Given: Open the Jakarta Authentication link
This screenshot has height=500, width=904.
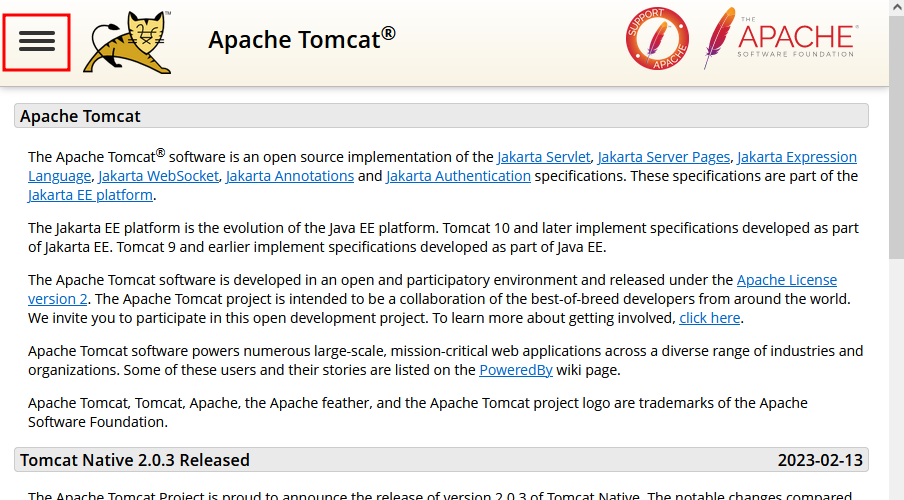Looking at the screenshot, I should click(x=458, y=176).
